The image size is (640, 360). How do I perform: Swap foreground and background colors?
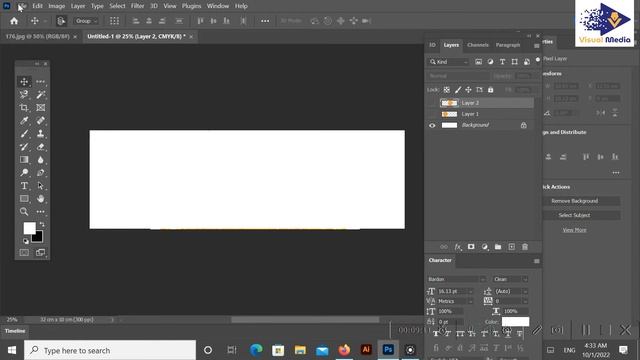(42, 224)
